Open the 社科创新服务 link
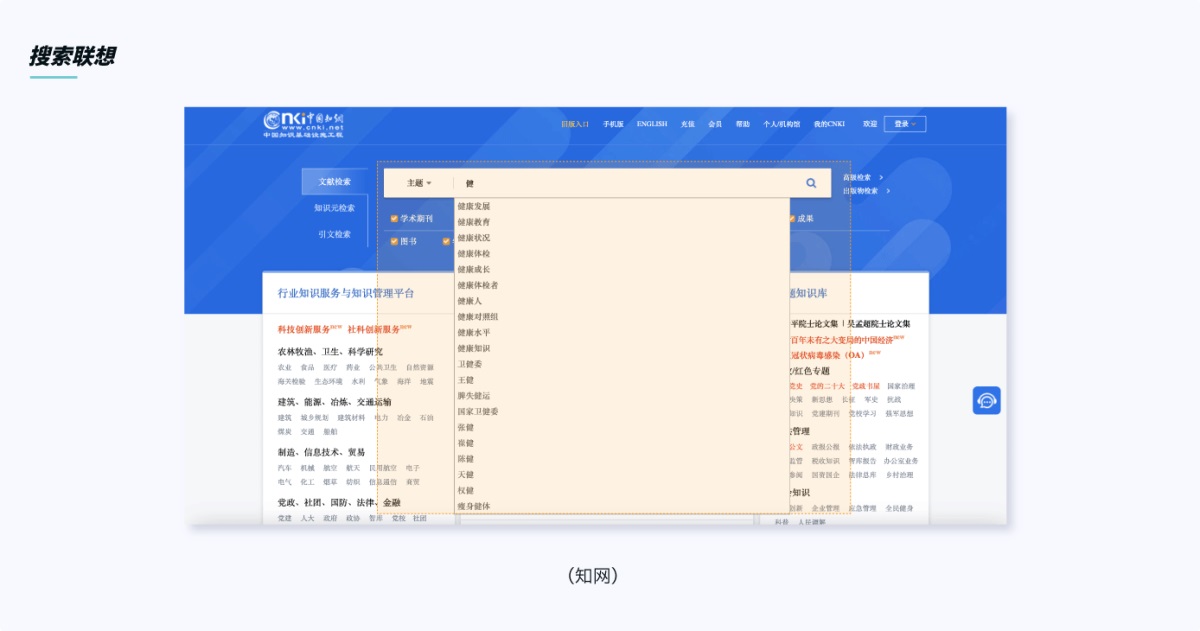The height and width of the screenshot is (631, 1200). (x=374, y=329)
